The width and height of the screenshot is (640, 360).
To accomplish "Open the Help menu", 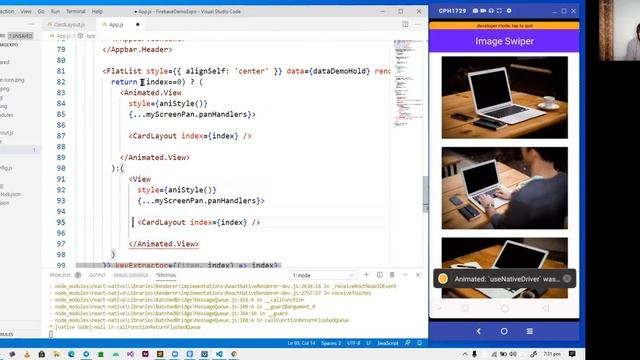I will click(97, 11).
